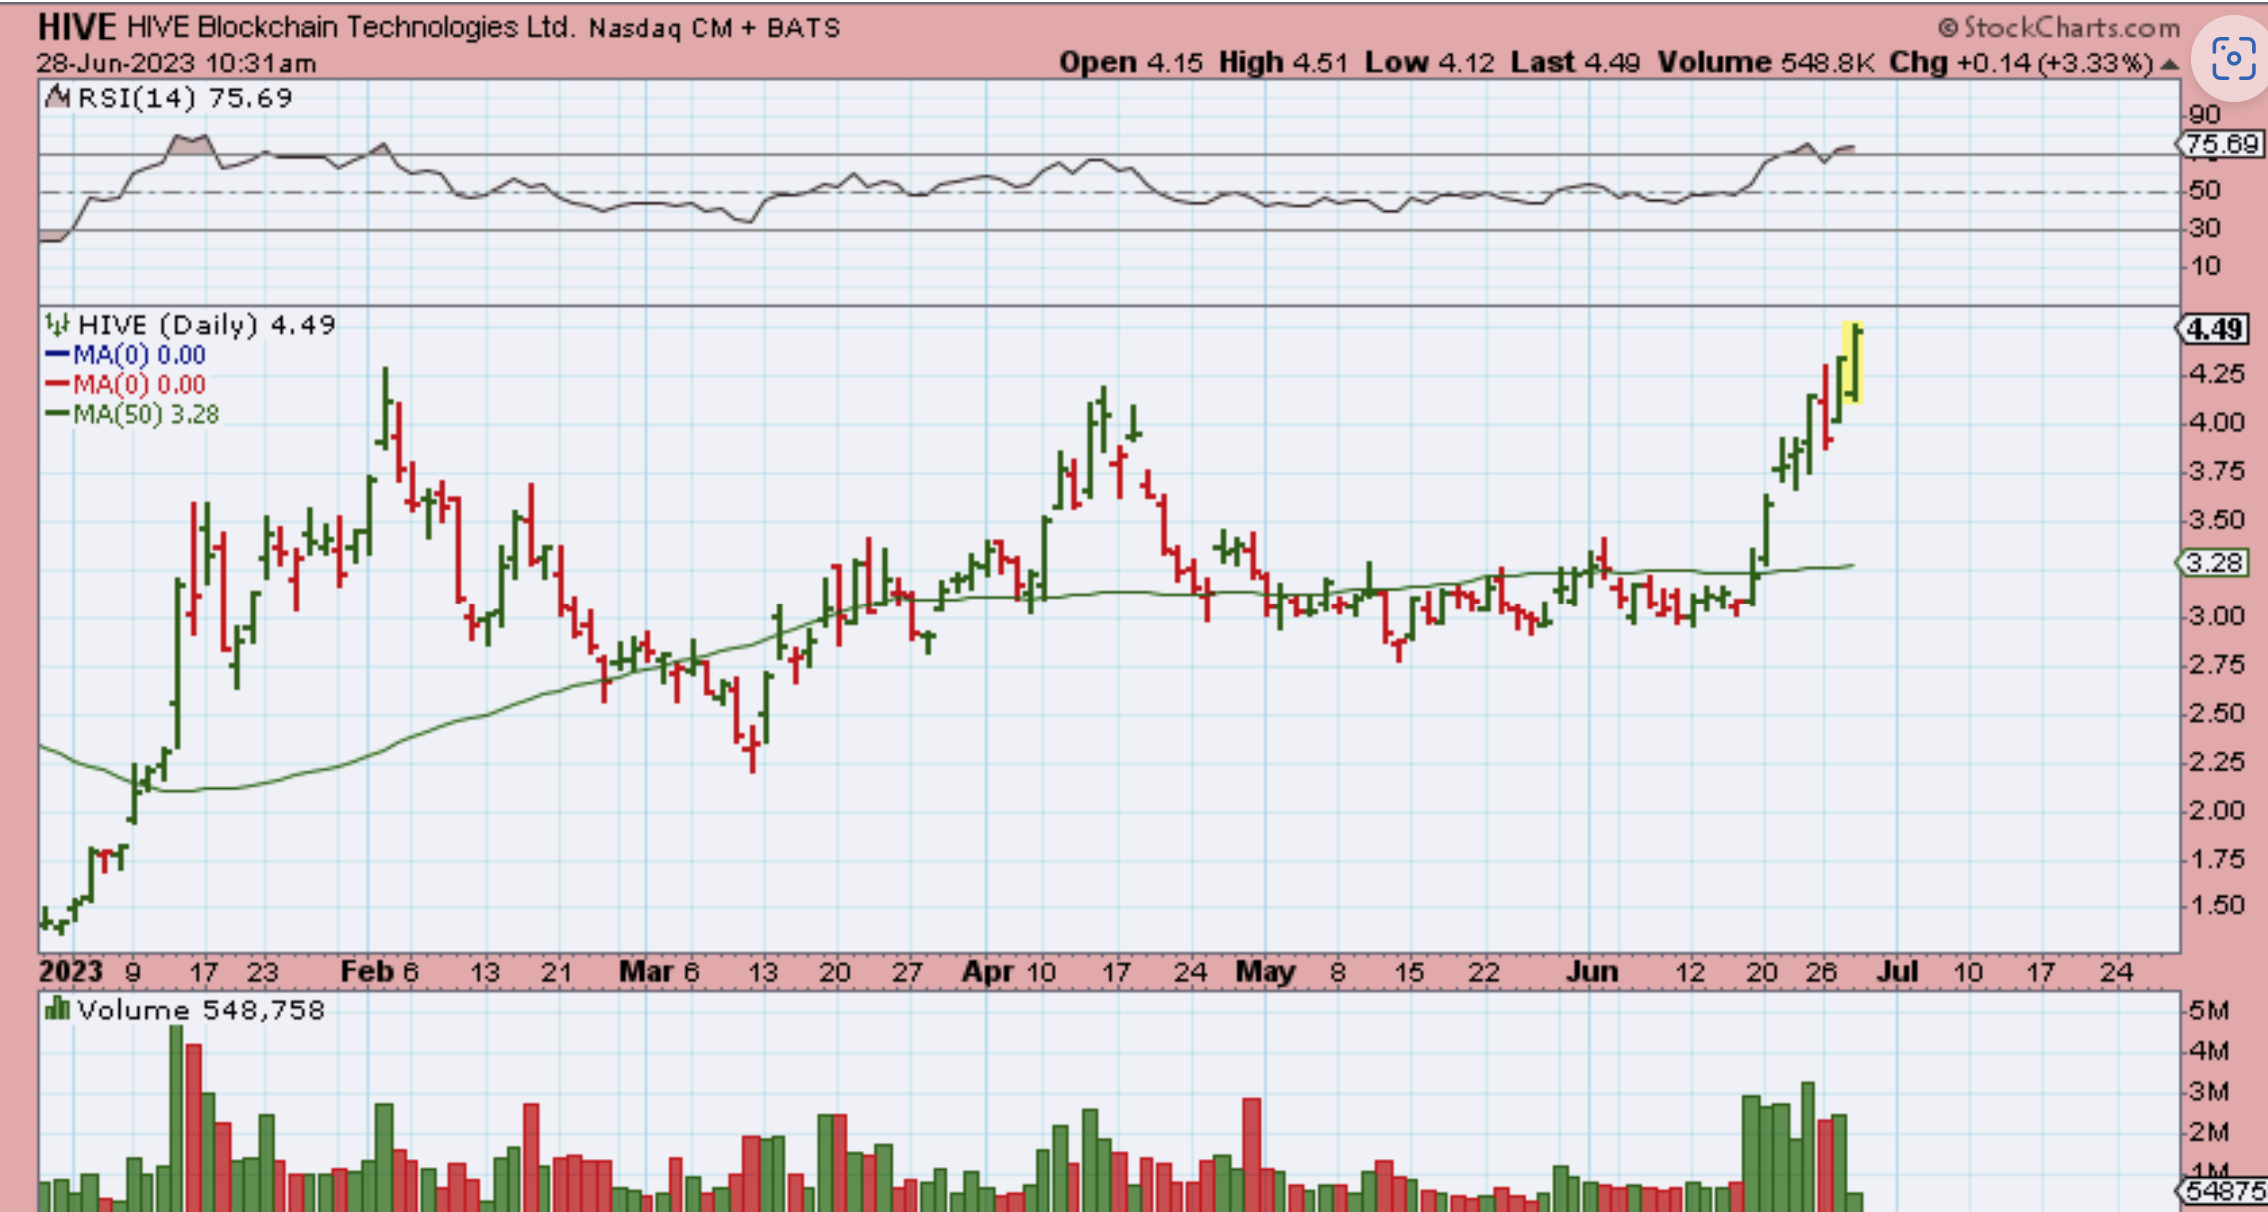Click the Jun label on the date axis

[x=1591, y=971]
